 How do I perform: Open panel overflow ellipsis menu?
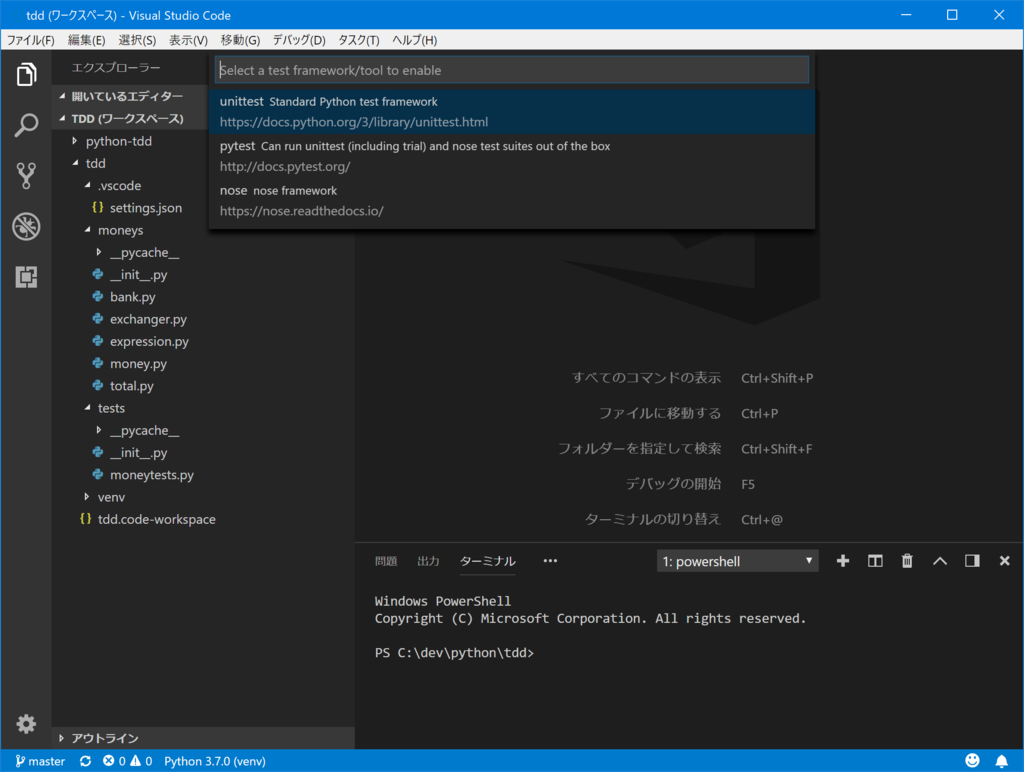click(x=551, y=561)
